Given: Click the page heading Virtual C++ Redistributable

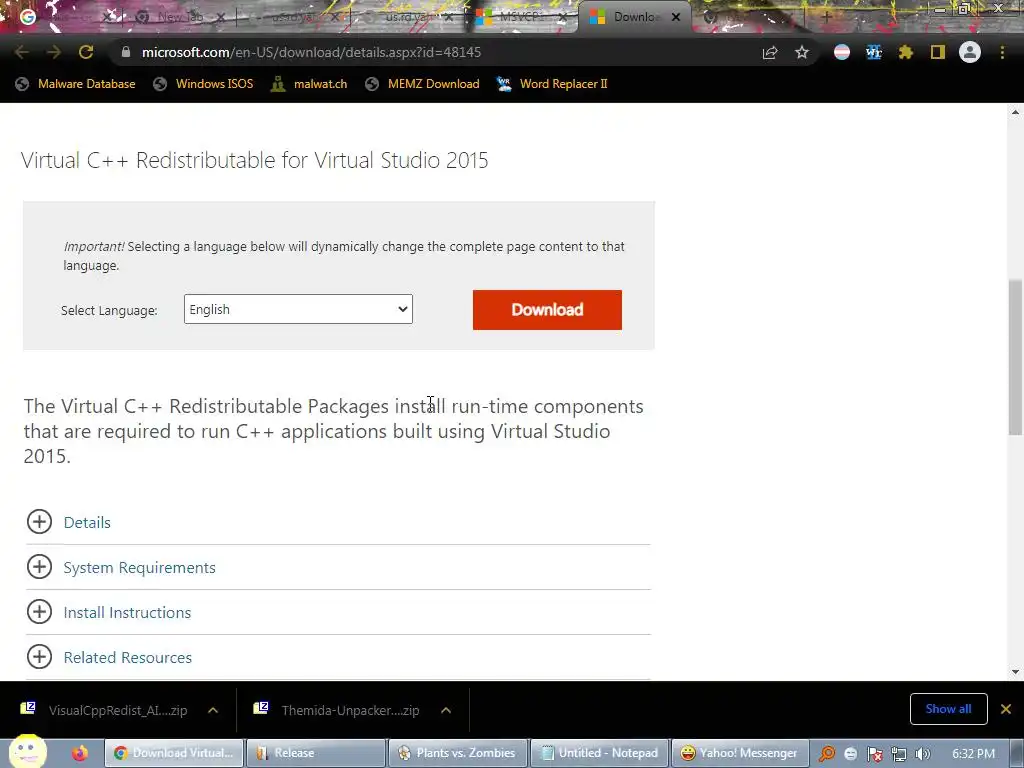Looking at the screenshot, I should [255, 160].
